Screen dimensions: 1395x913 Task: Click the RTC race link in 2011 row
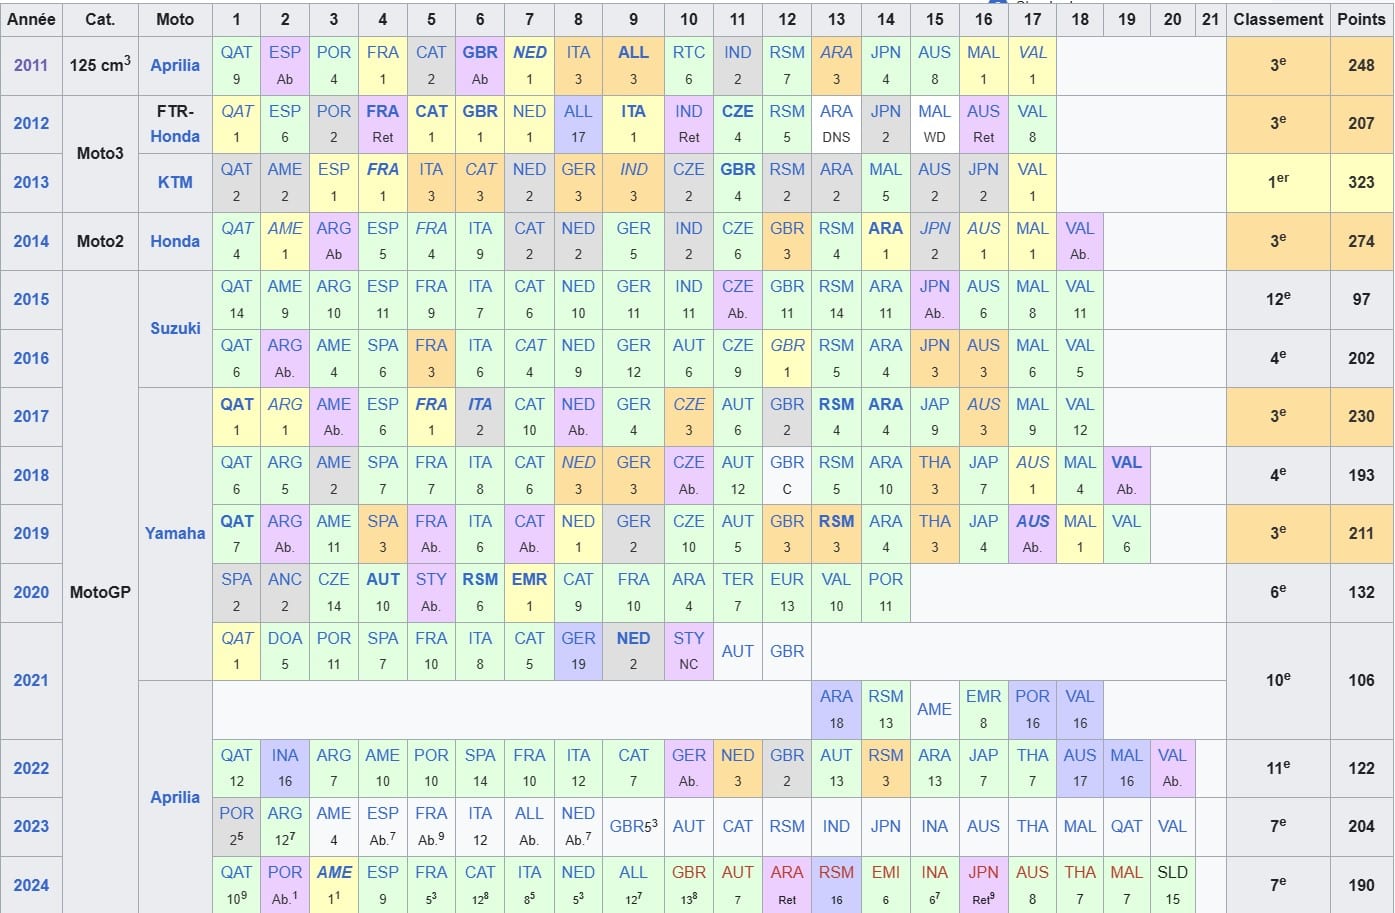(688, 53)
